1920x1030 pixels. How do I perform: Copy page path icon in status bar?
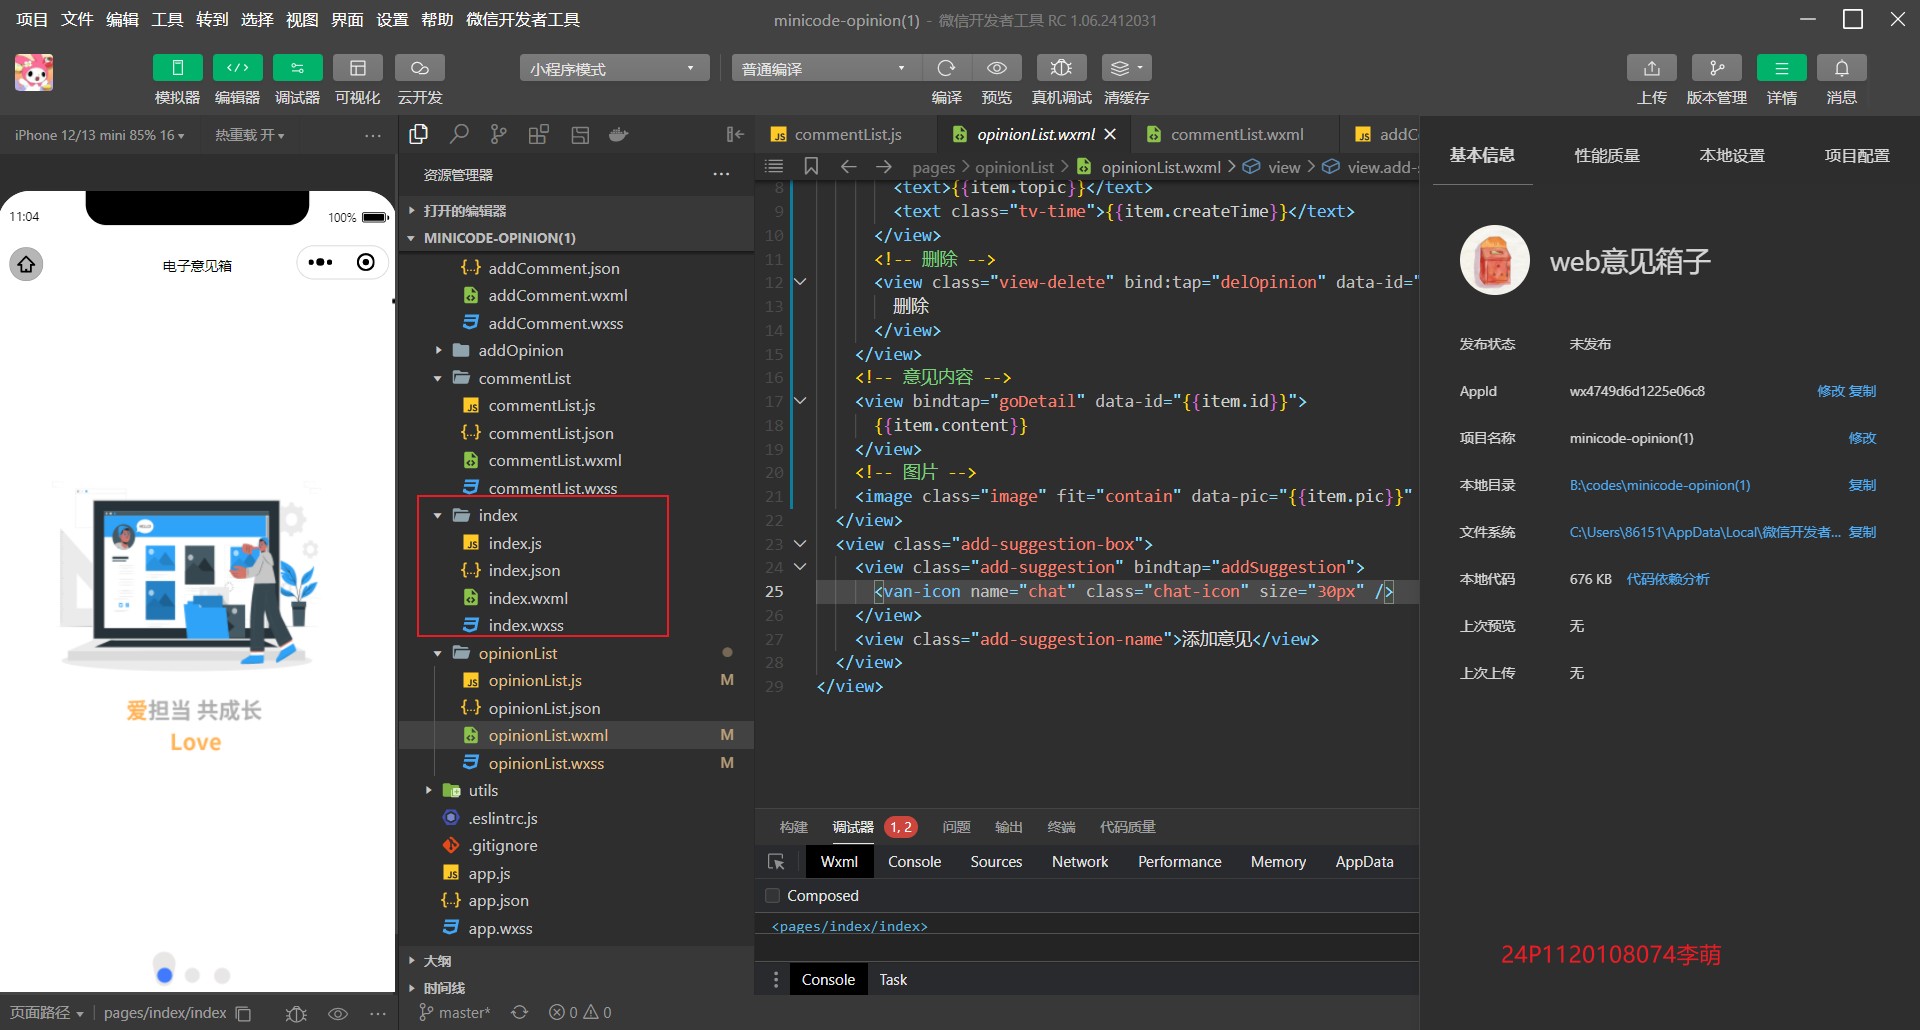(x=243, y=1013)
